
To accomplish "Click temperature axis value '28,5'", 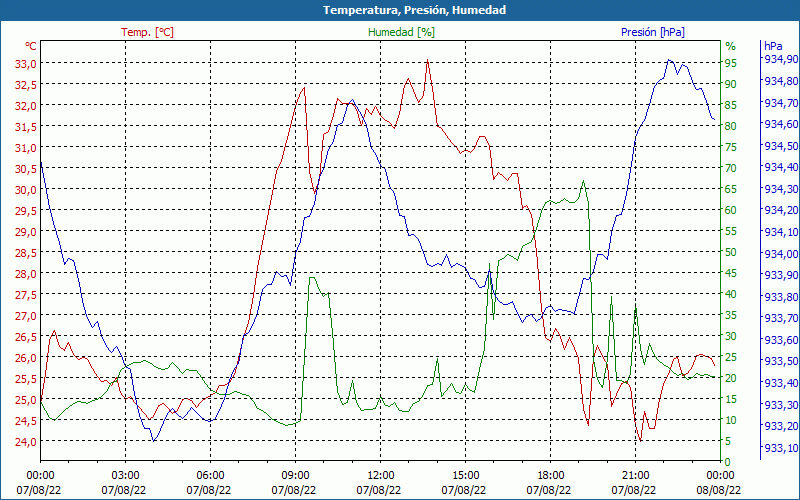I will tap(26, 253).
